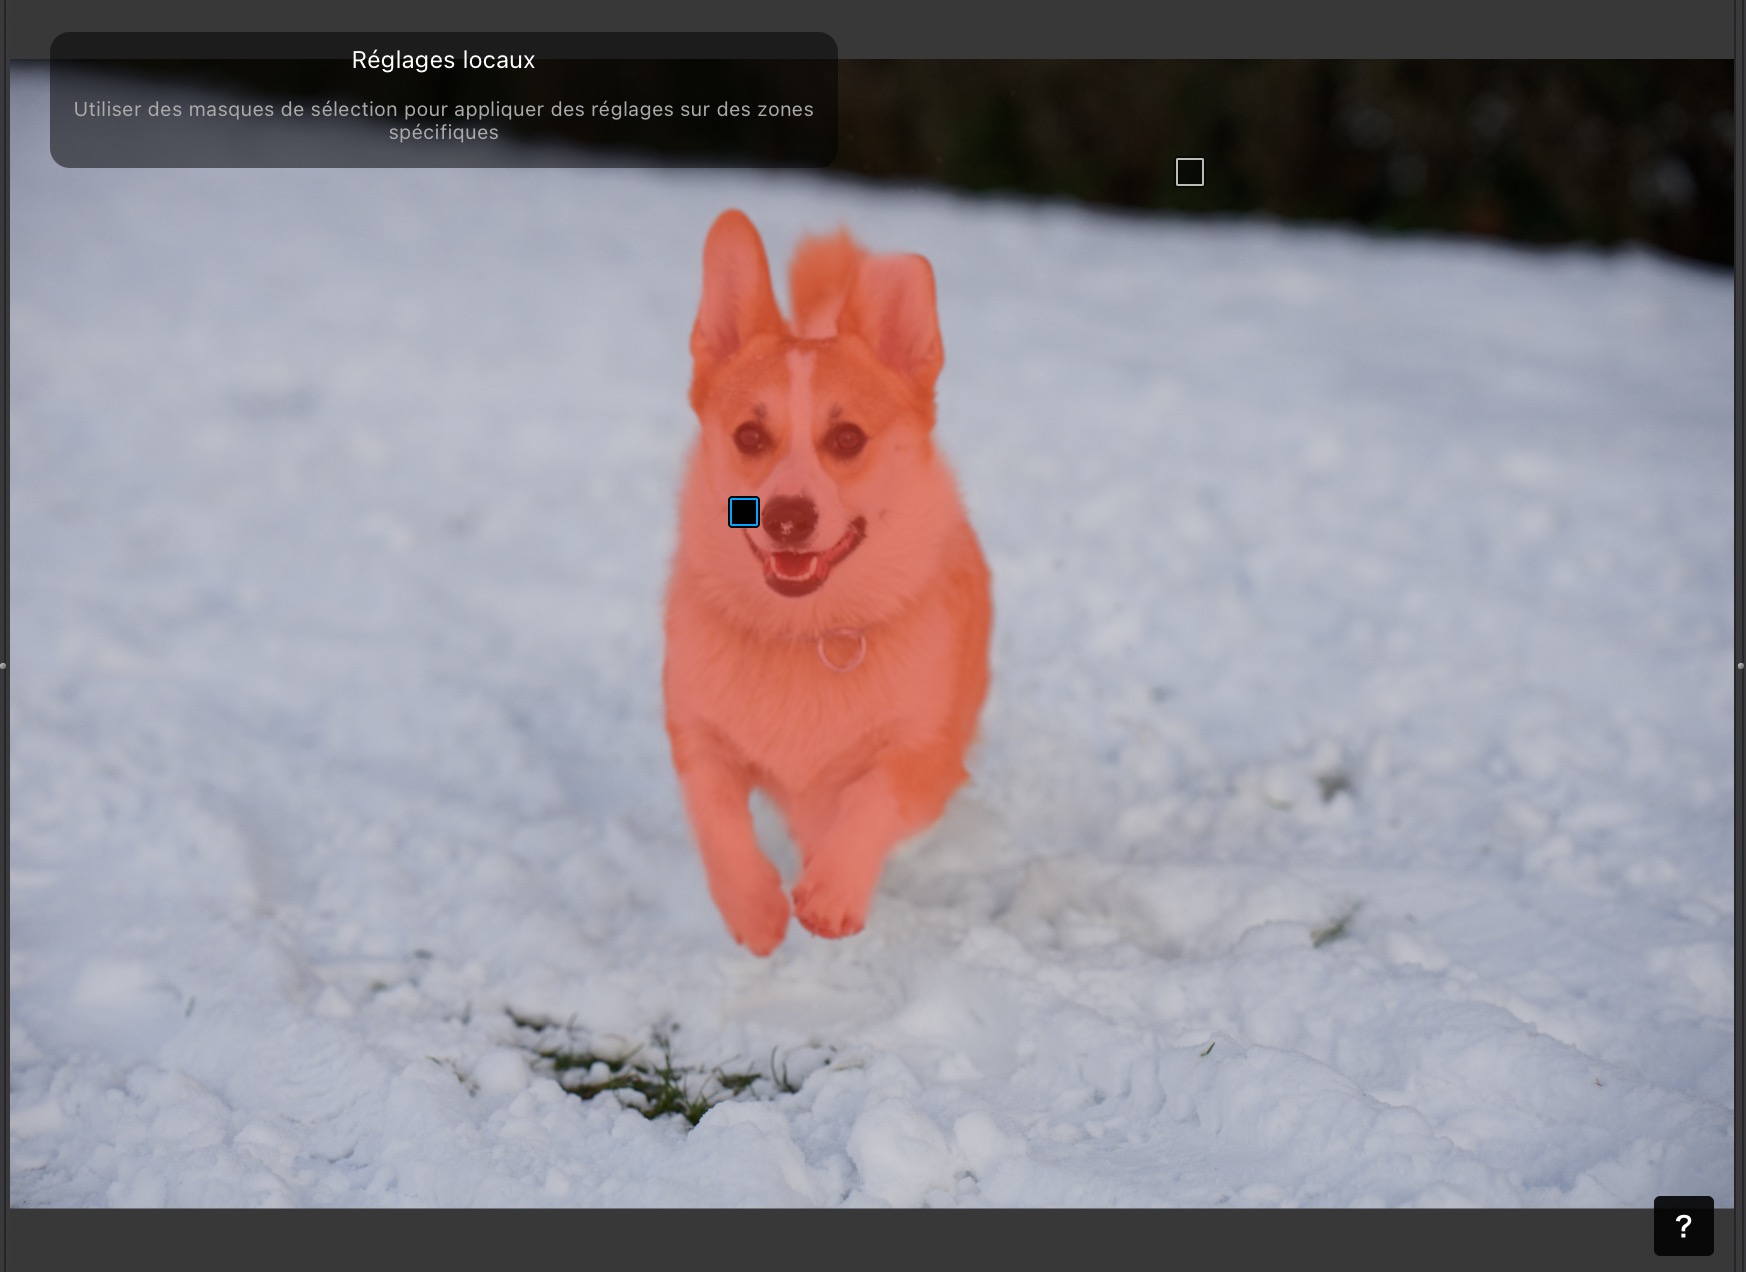Click the left panel collapse handle
This screenshot has height=1272, width=1746.
click(x=3, y=665)
